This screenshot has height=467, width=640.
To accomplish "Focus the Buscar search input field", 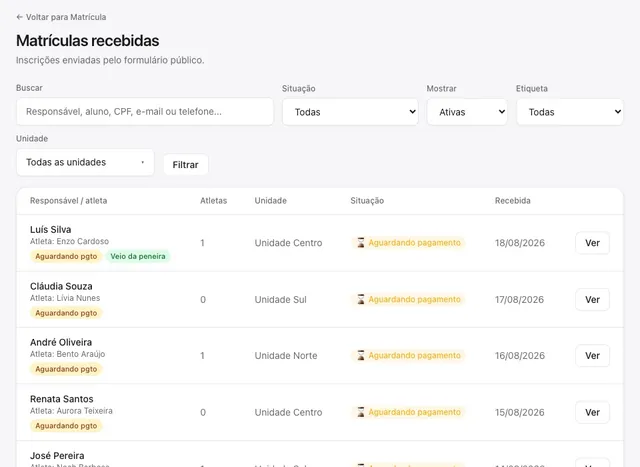I will click(145, 111).
